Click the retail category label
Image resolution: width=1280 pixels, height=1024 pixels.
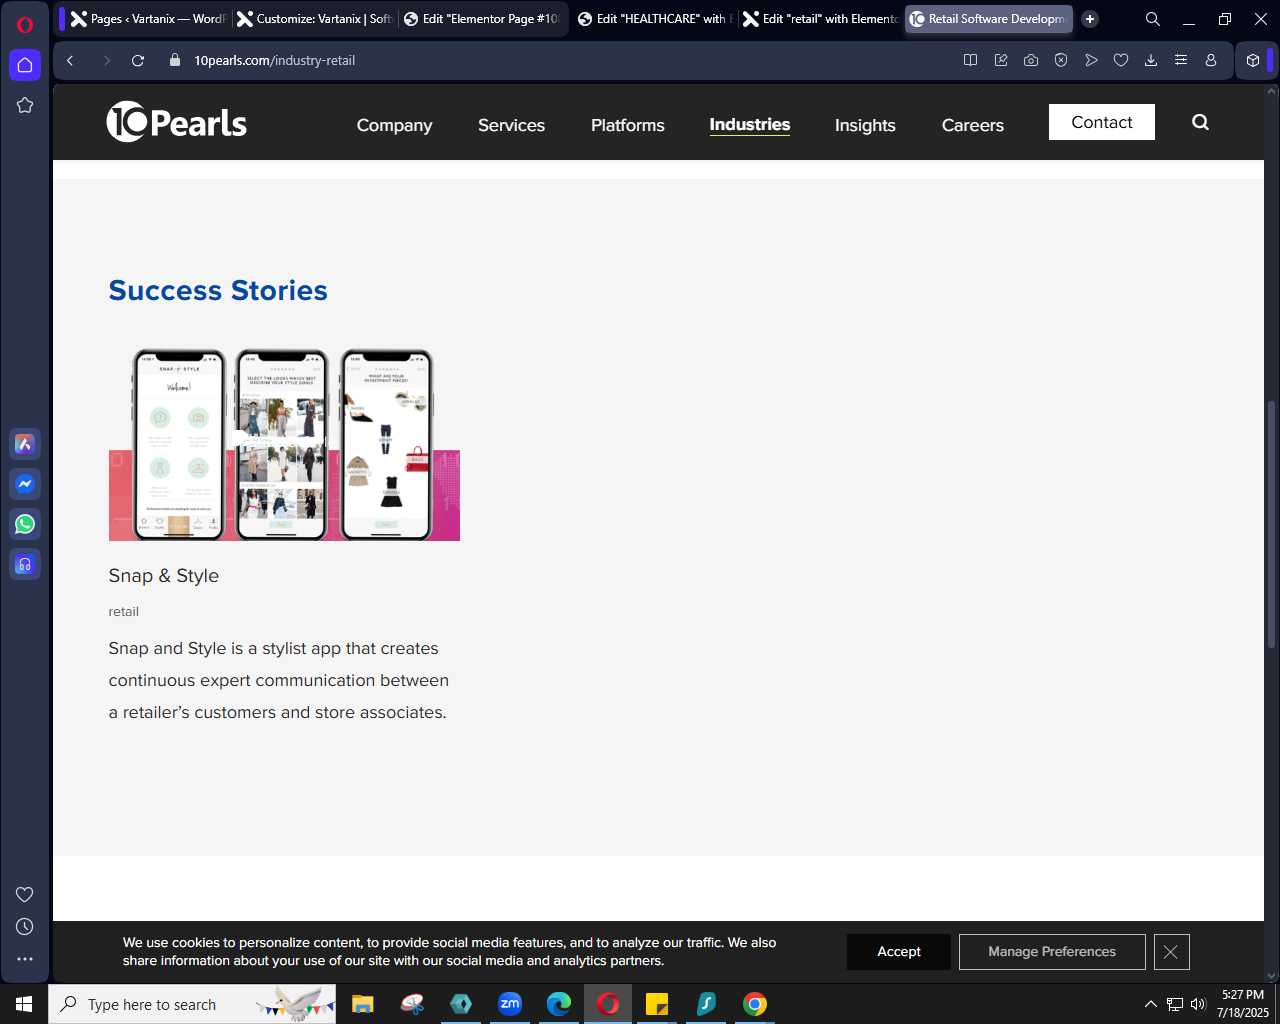click(x=123, y=611)
